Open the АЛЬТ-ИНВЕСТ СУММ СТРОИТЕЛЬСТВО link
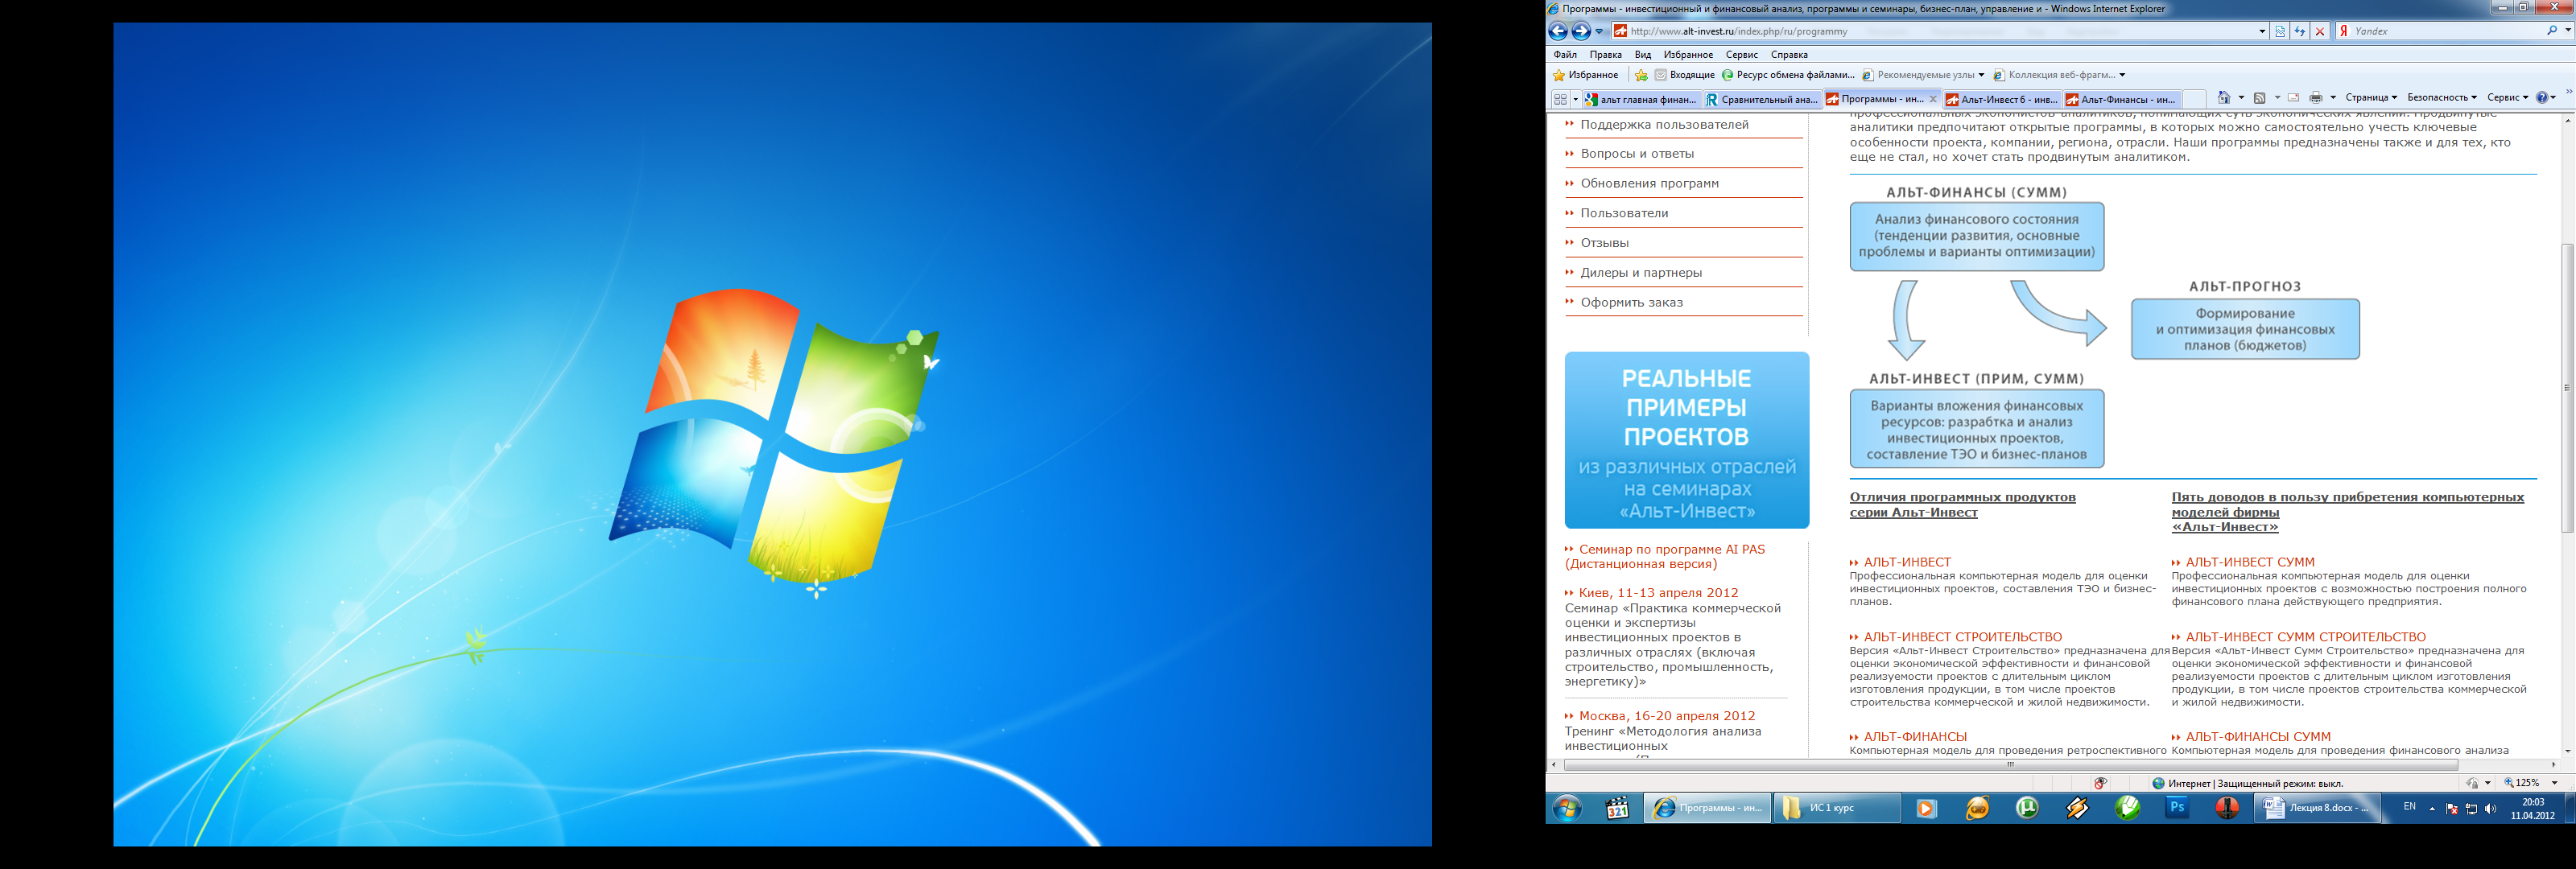This screenshot has height=869, width=2576. [2305, 637]
